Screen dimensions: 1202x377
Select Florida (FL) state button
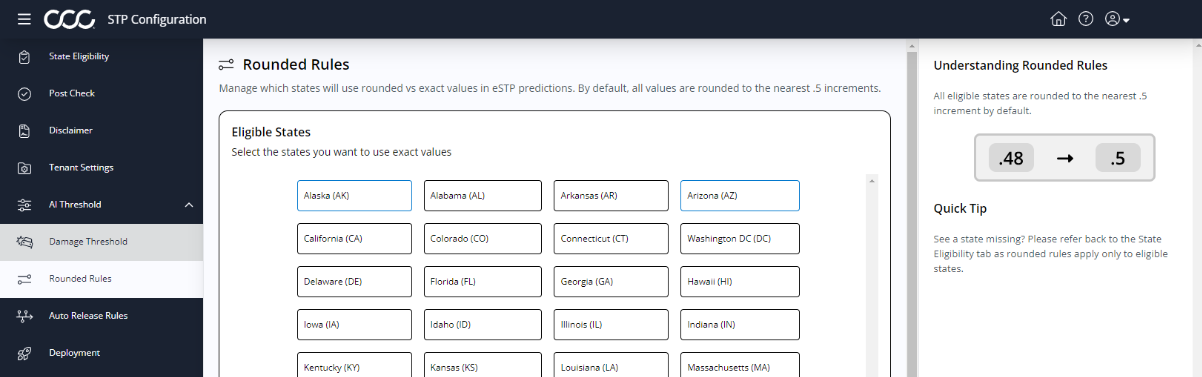[x=482, y=282]
